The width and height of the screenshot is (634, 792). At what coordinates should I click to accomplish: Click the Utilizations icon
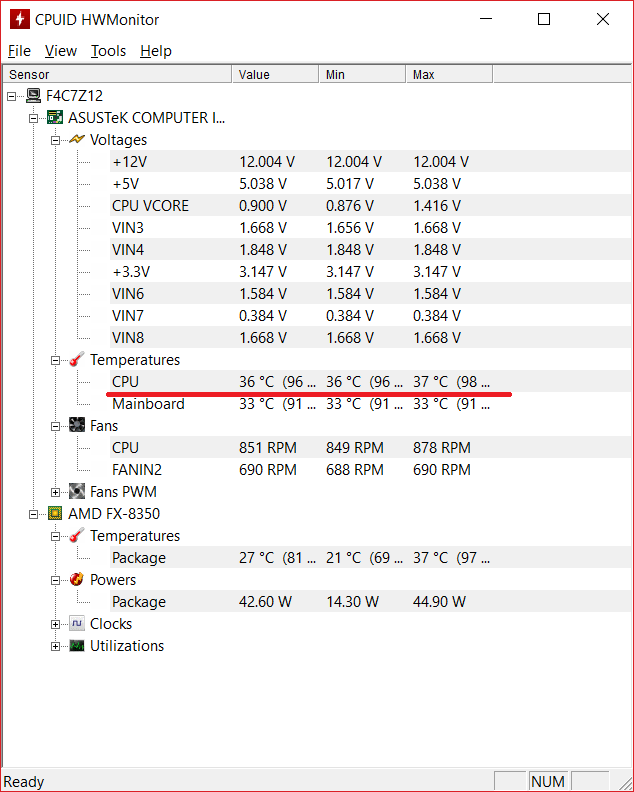click(77, 646)
